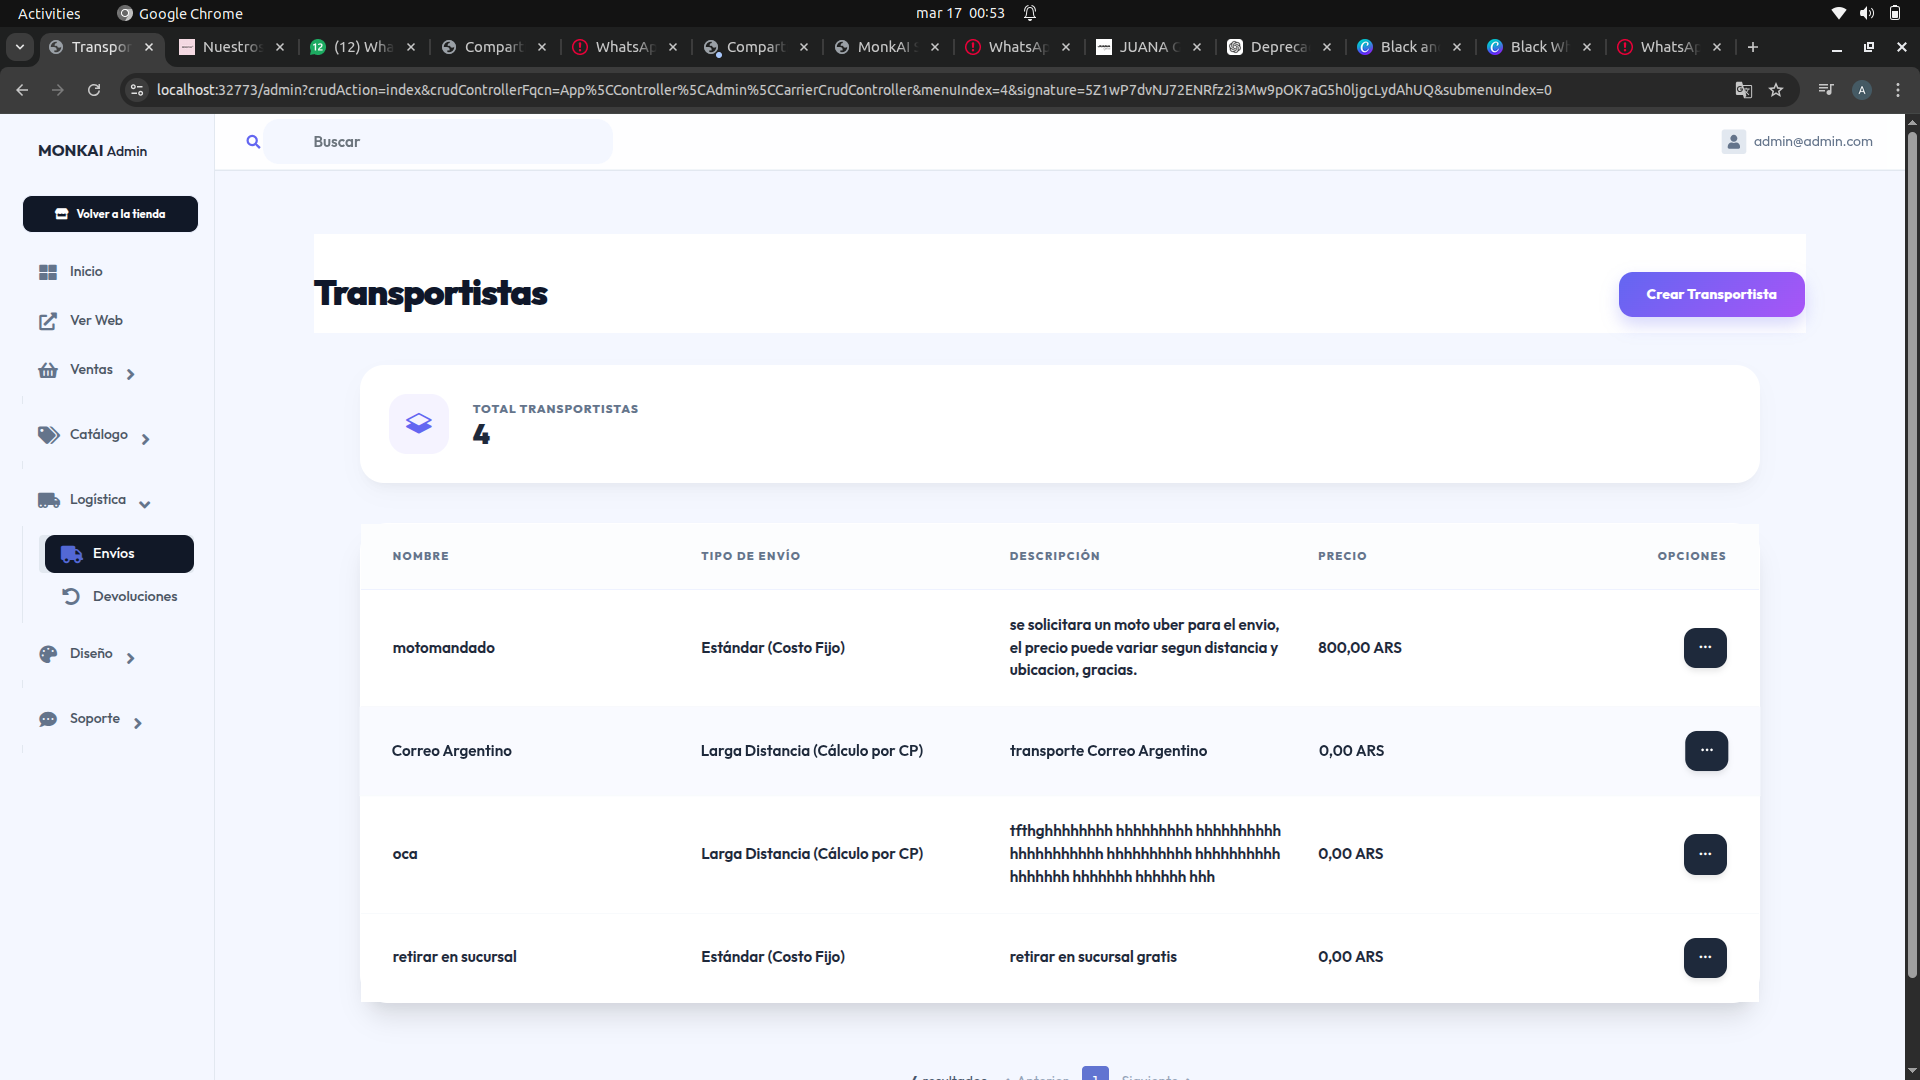The width and height of the screenshot is (1920, 1080).
Task: Expand the Ventas sidebar menu
Action: pyautogui.click(x=92, y=370)
